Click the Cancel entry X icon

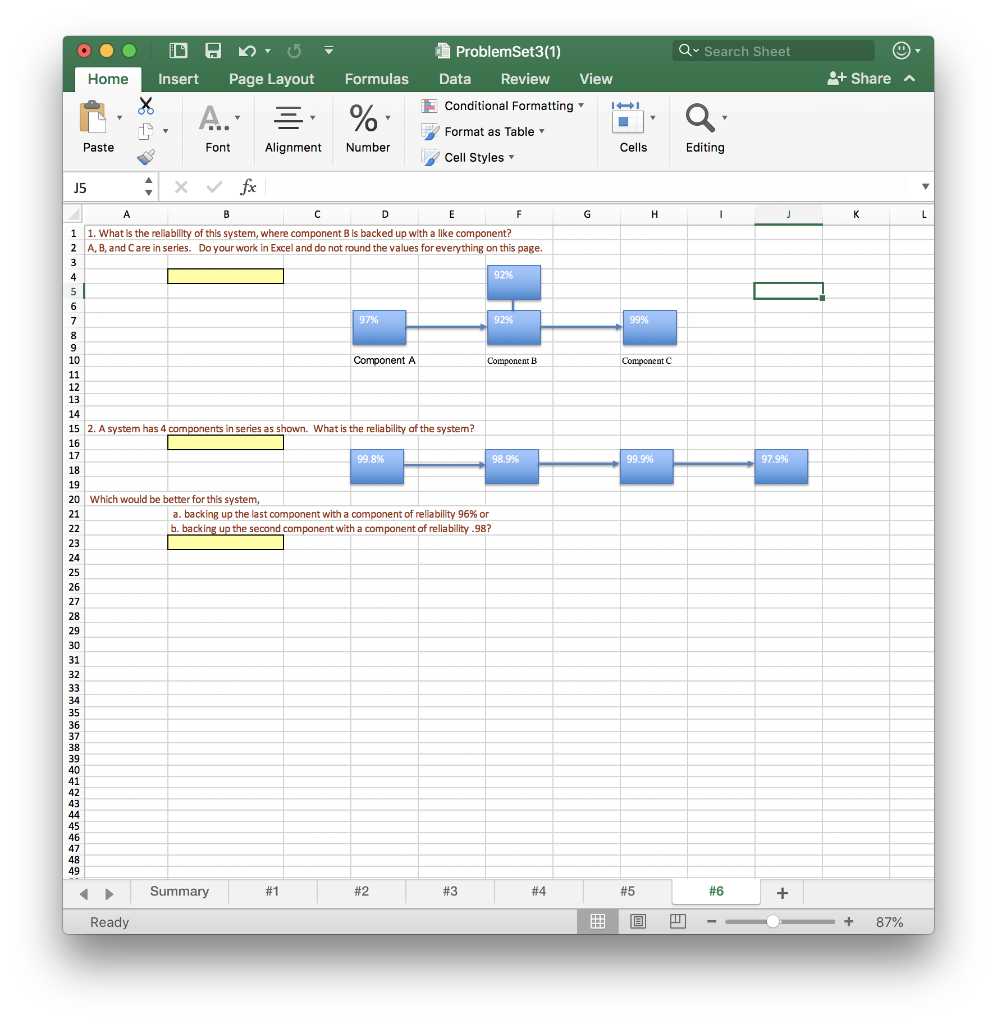click(x=181, y=187)
